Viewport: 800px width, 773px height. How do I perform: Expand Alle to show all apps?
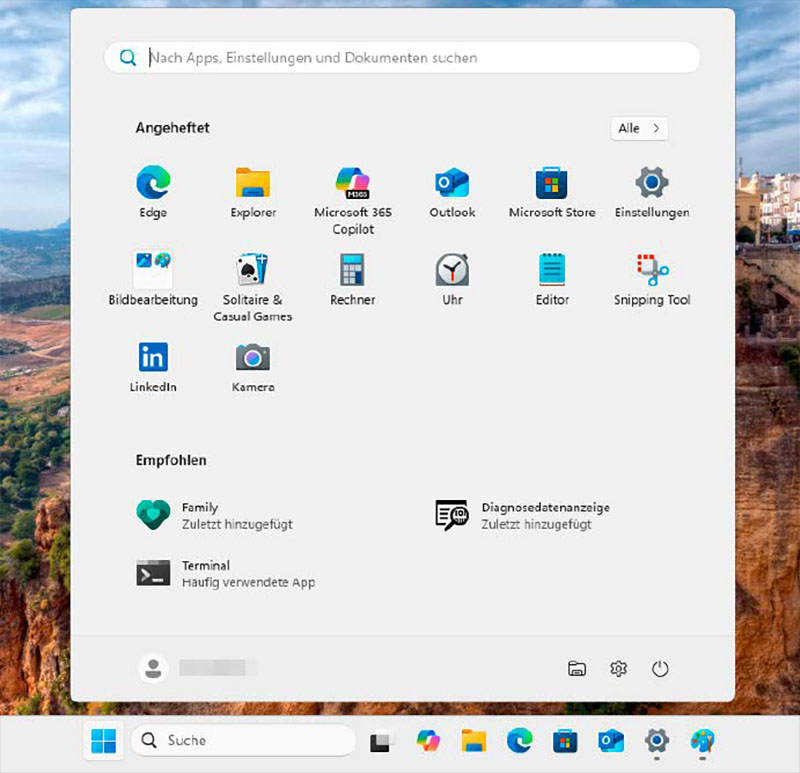[639, 128]
